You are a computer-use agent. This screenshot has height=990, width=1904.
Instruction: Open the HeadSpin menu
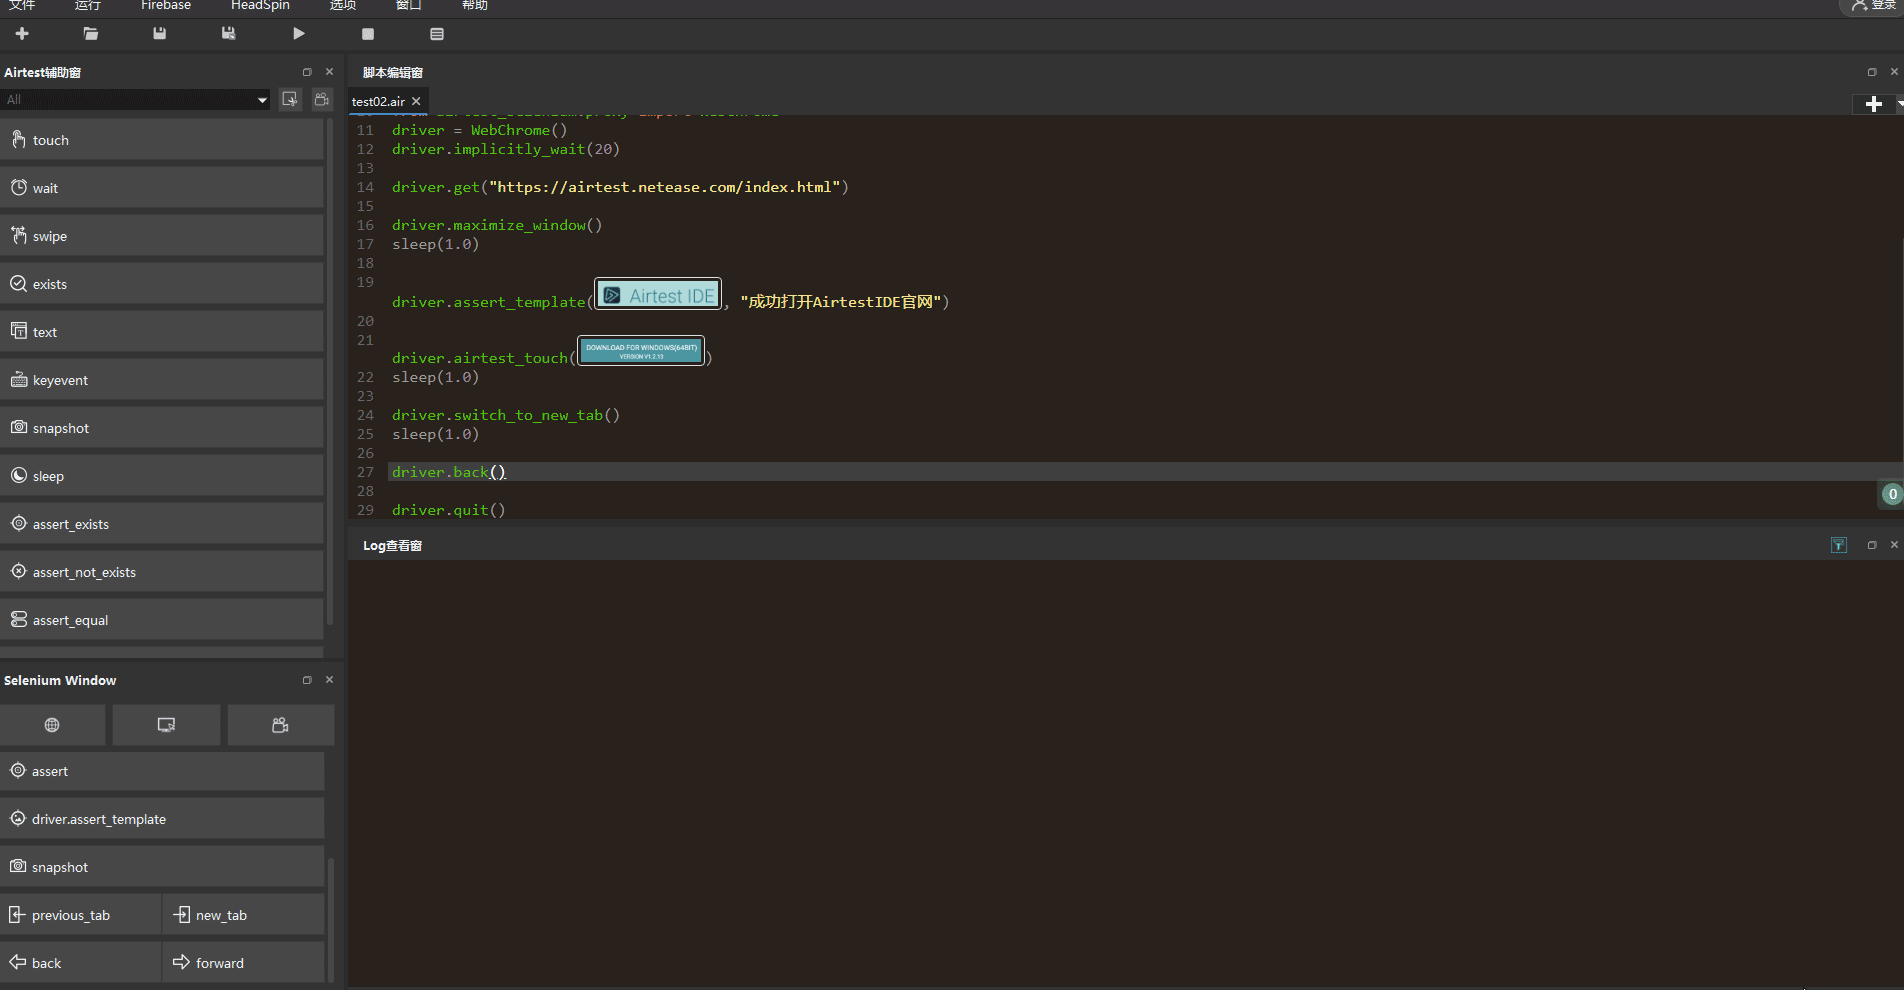(260, 5)
